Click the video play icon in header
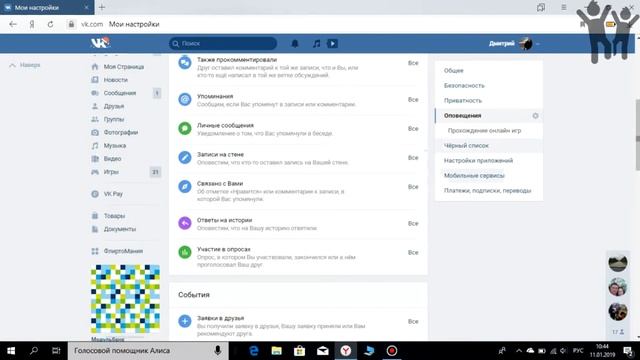This screenshot has height=360, width=640. pyautogui.click(x=332, y=43)
